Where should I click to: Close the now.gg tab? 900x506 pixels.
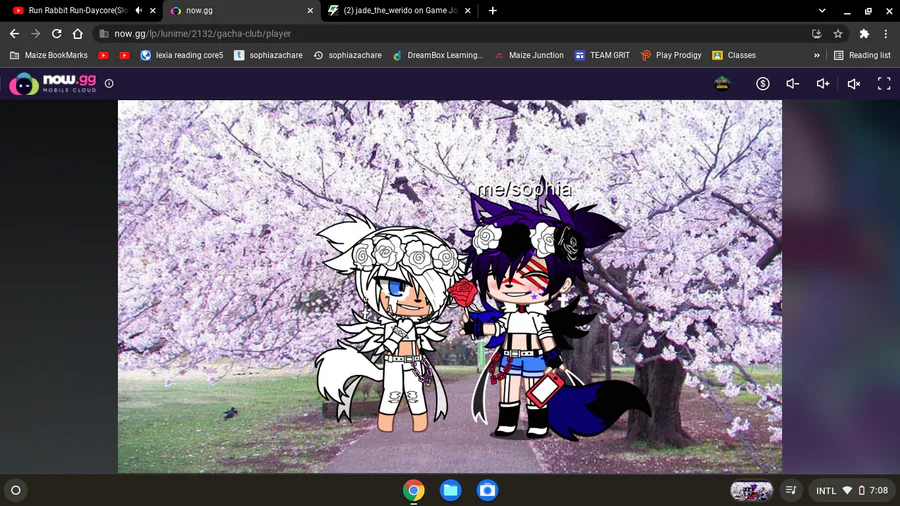pos(310,10)
